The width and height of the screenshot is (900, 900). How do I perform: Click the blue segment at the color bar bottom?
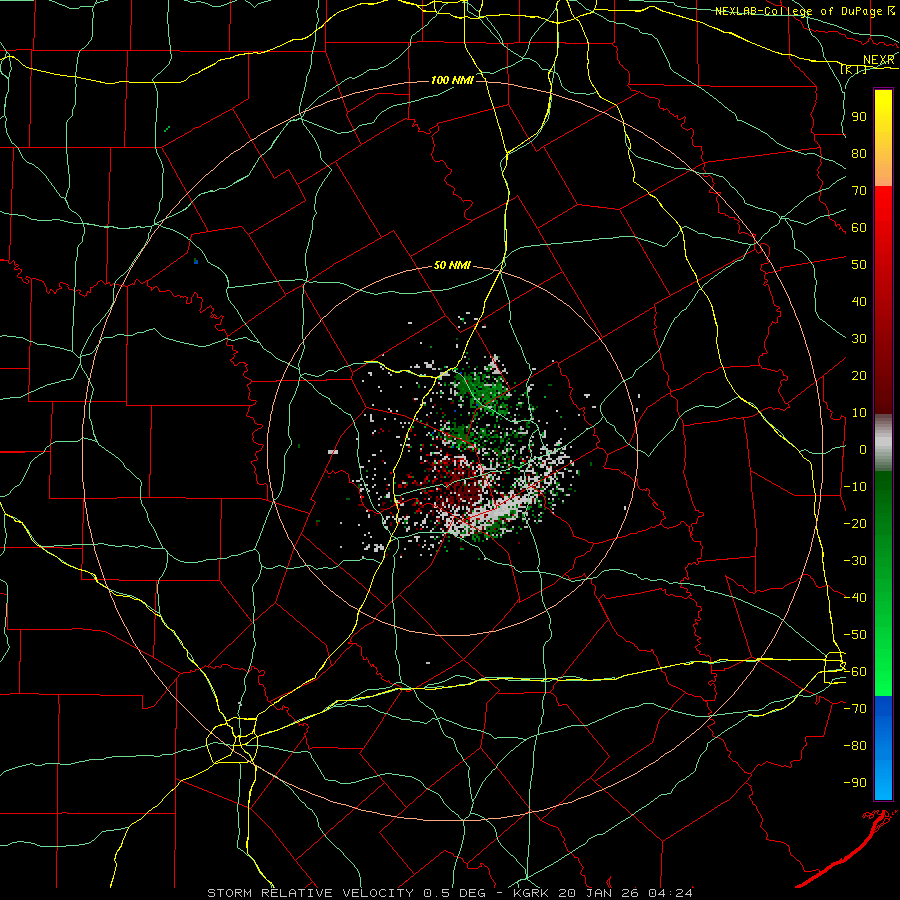click(x=883, y=746)
